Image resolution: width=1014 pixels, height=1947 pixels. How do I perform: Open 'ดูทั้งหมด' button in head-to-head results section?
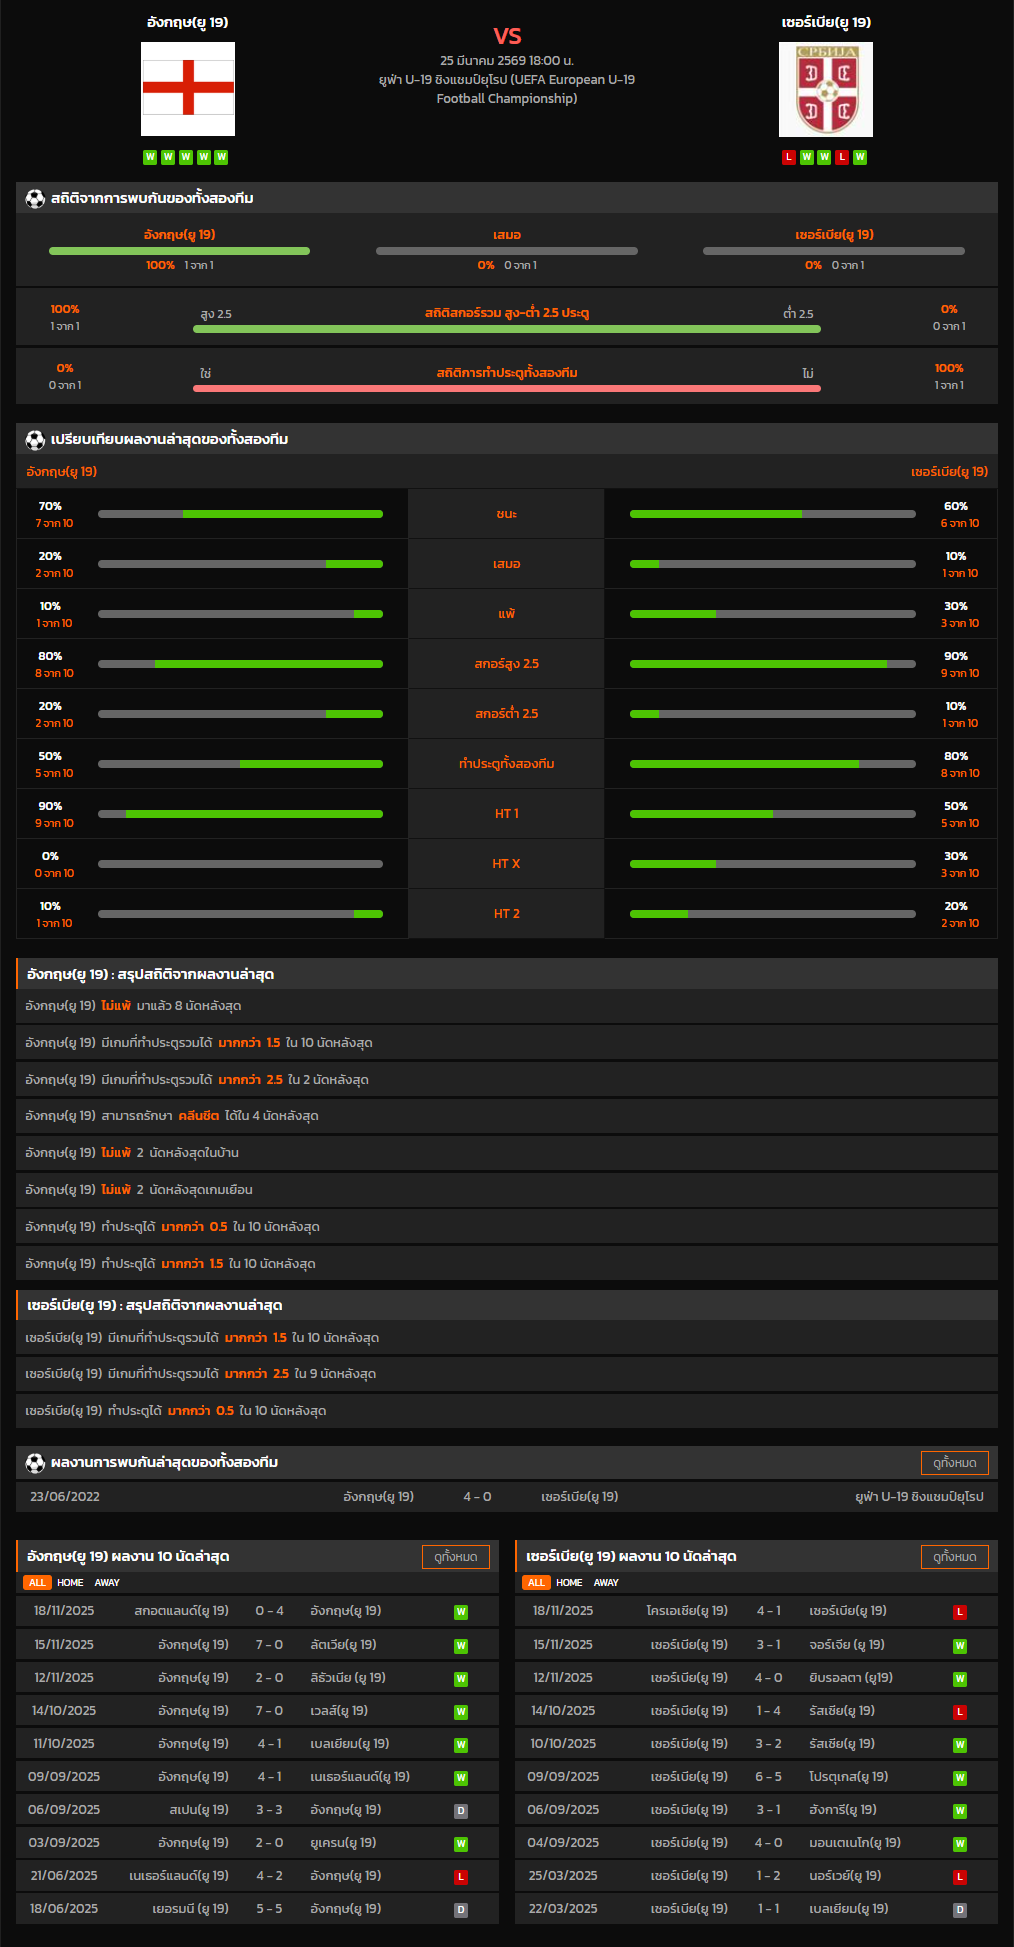pos(954,1463)
